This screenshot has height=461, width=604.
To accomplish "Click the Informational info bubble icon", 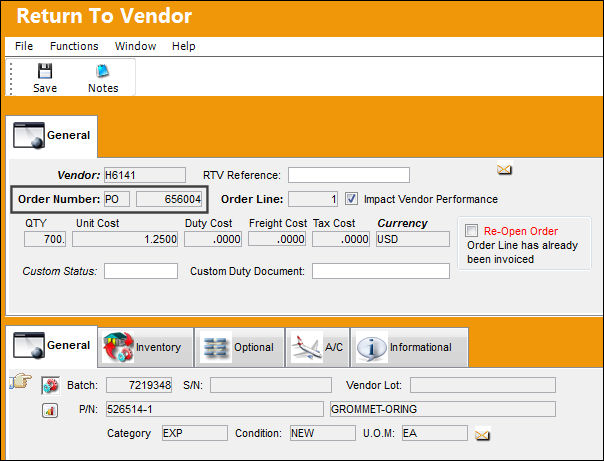I will (372, 347).
